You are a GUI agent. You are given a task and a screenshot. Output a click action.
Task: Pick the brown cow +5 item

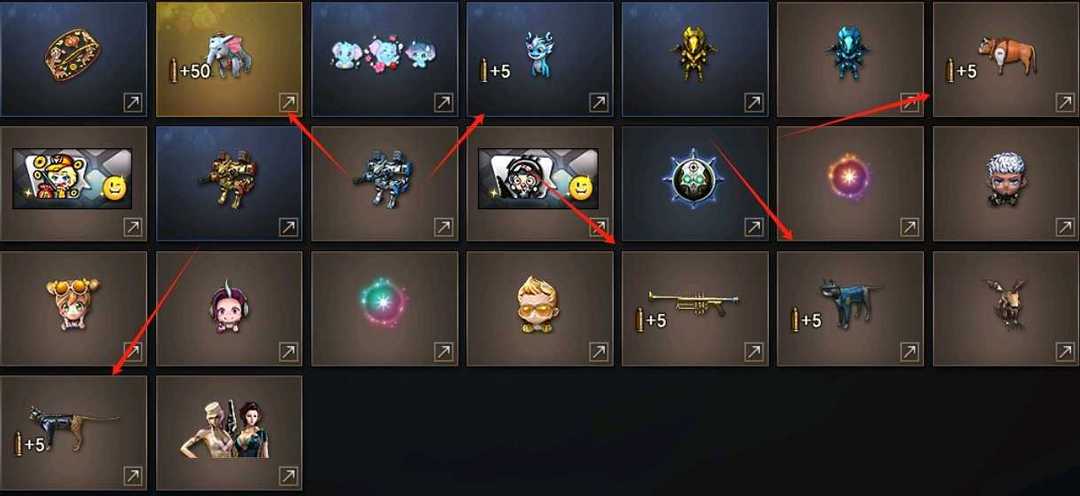[x=1006, y=59]
